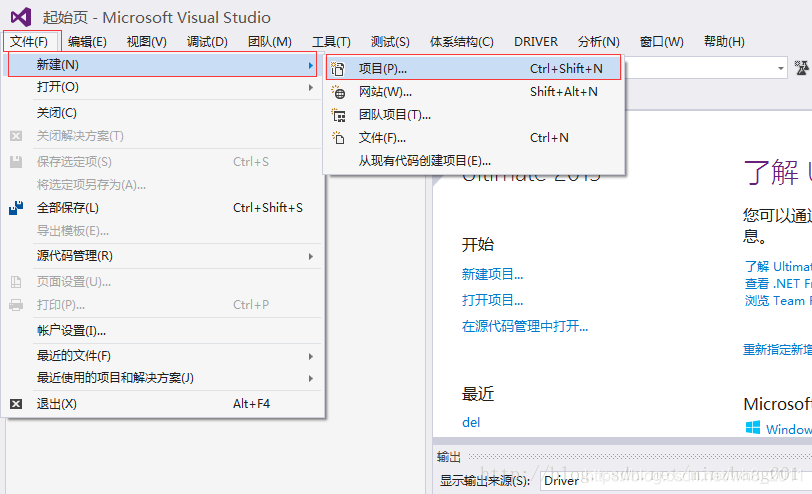This screenshot has width=812, height=494.
Task: Click the Page Setup icon in menu
Action: [16, 282]
